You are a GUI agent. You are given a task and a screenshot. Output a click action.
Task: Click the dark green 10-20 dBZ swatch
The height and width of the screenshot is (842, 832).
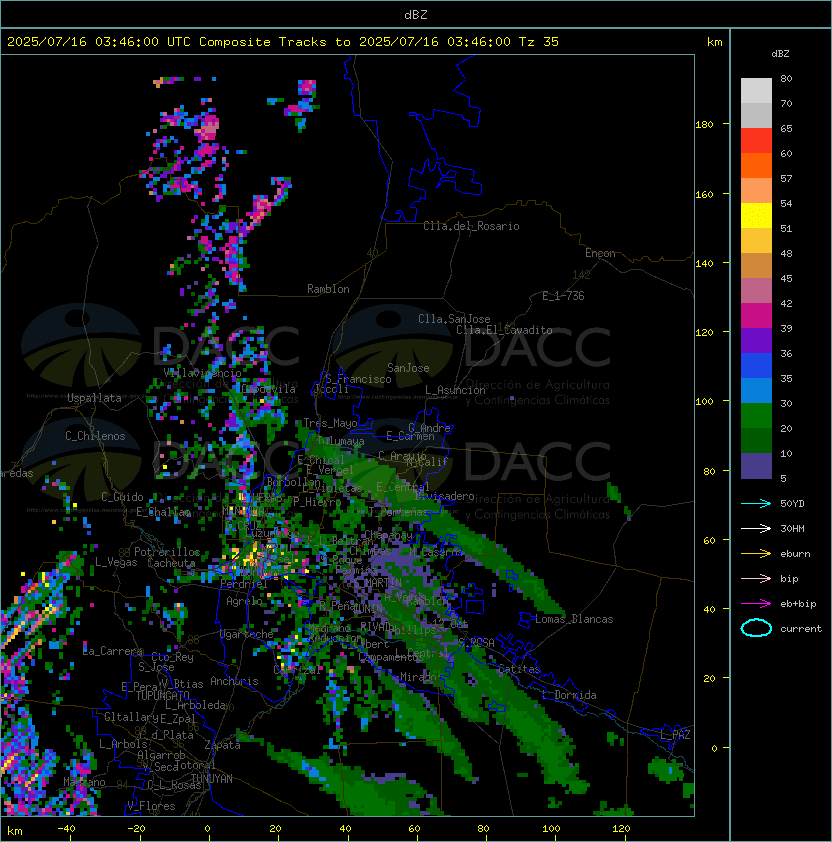point(756,440)
